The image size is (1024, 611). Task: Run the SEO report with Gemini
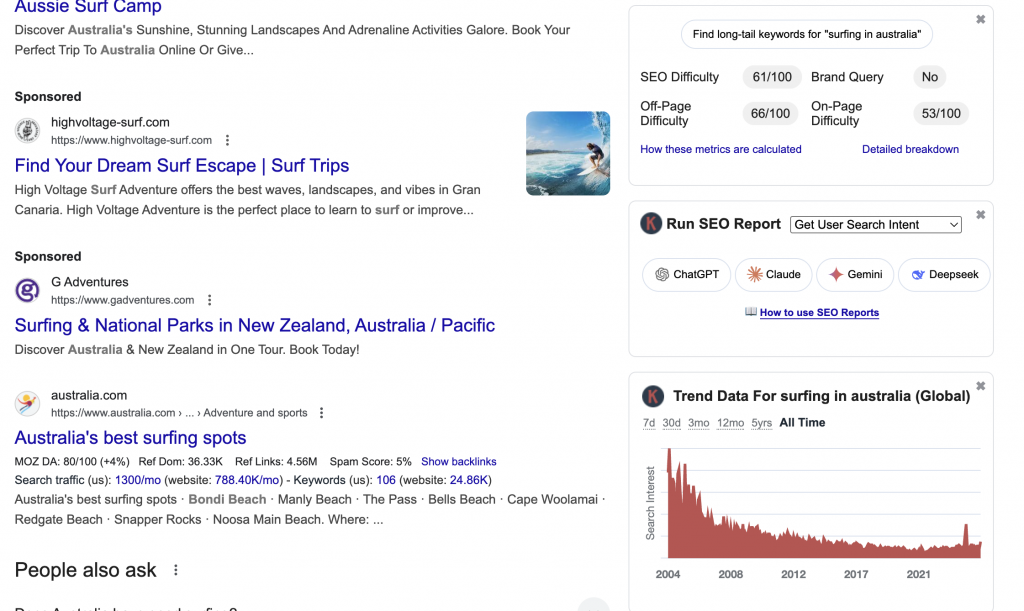click(x=855, y=274)
